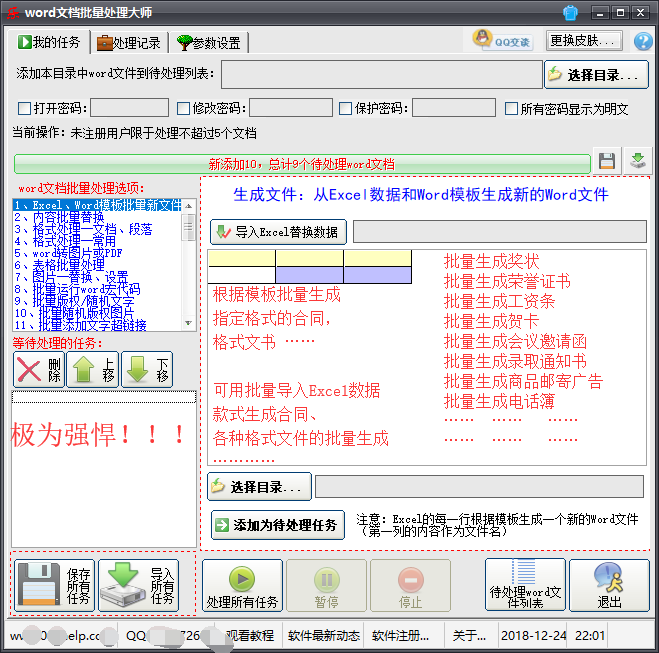This screenshot has width=659, height=653.
Task: Select option 1 Excel、Word模板批量新文件
Action: coord(97,205)
